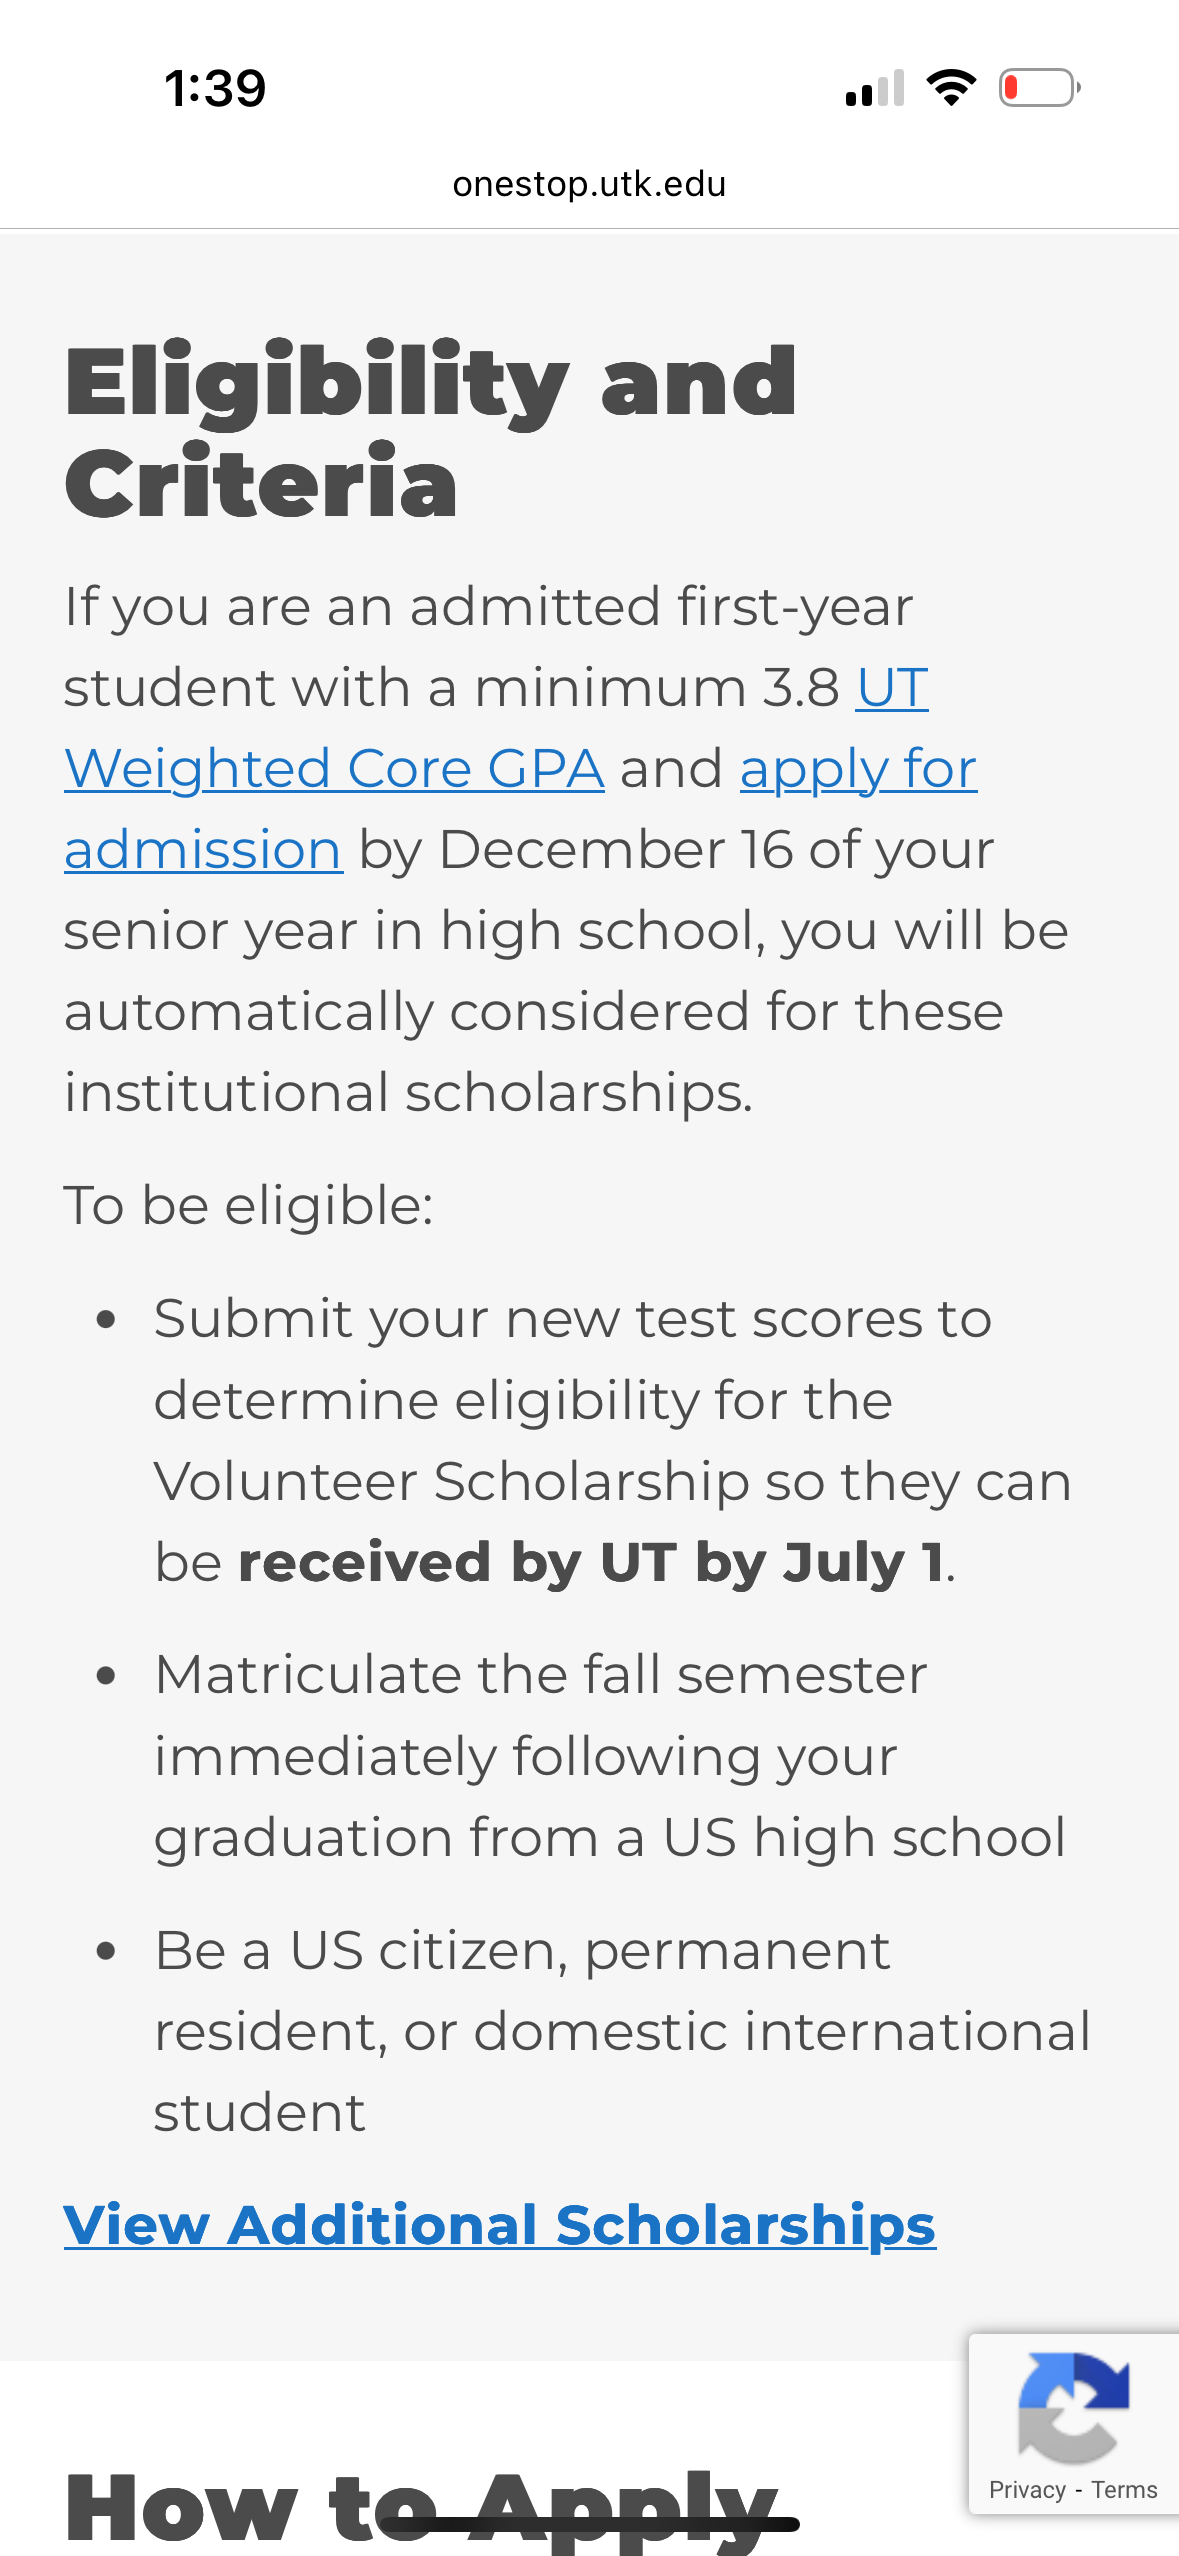Viewport: 1179px width, 2556px height.
Task: Click the reCAPTCHA logo badge
Action: 1073,2407
